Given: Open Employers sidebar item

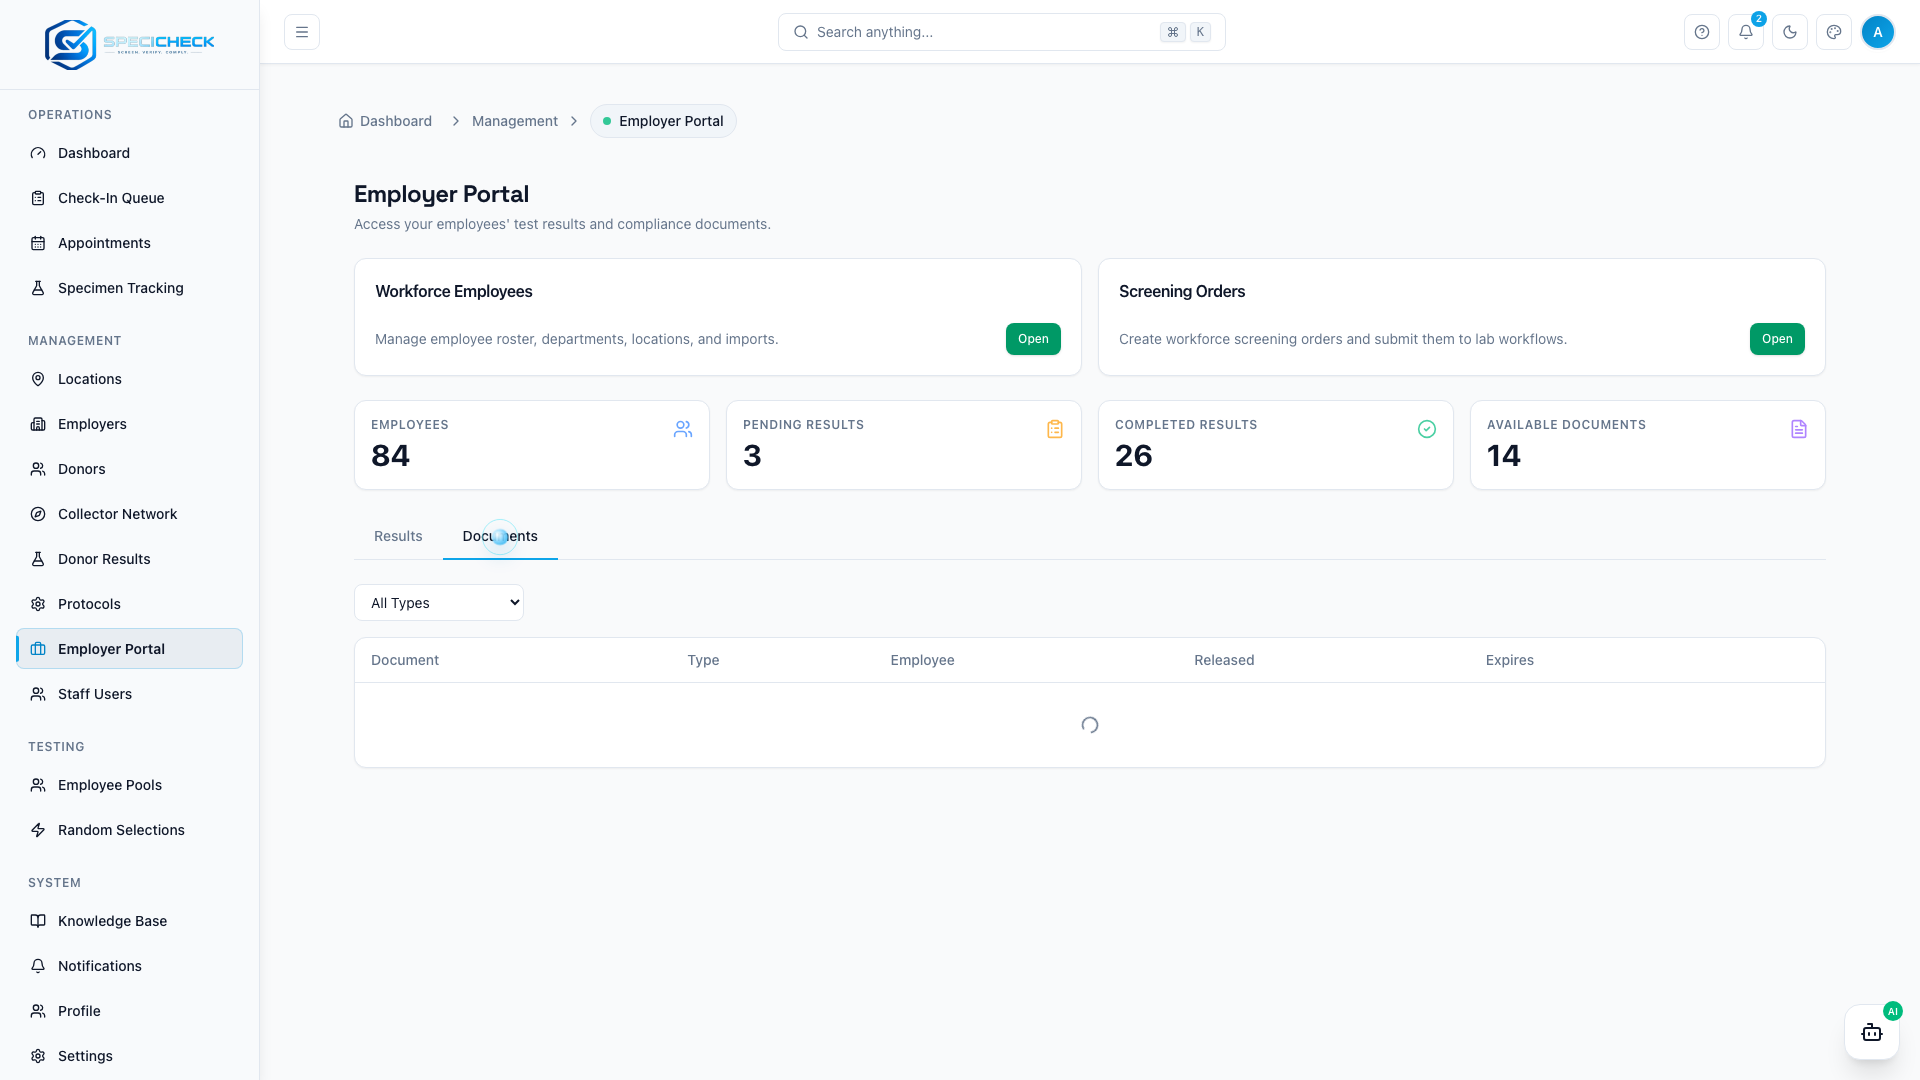Looking at the screenshot, I should [129, 424].
